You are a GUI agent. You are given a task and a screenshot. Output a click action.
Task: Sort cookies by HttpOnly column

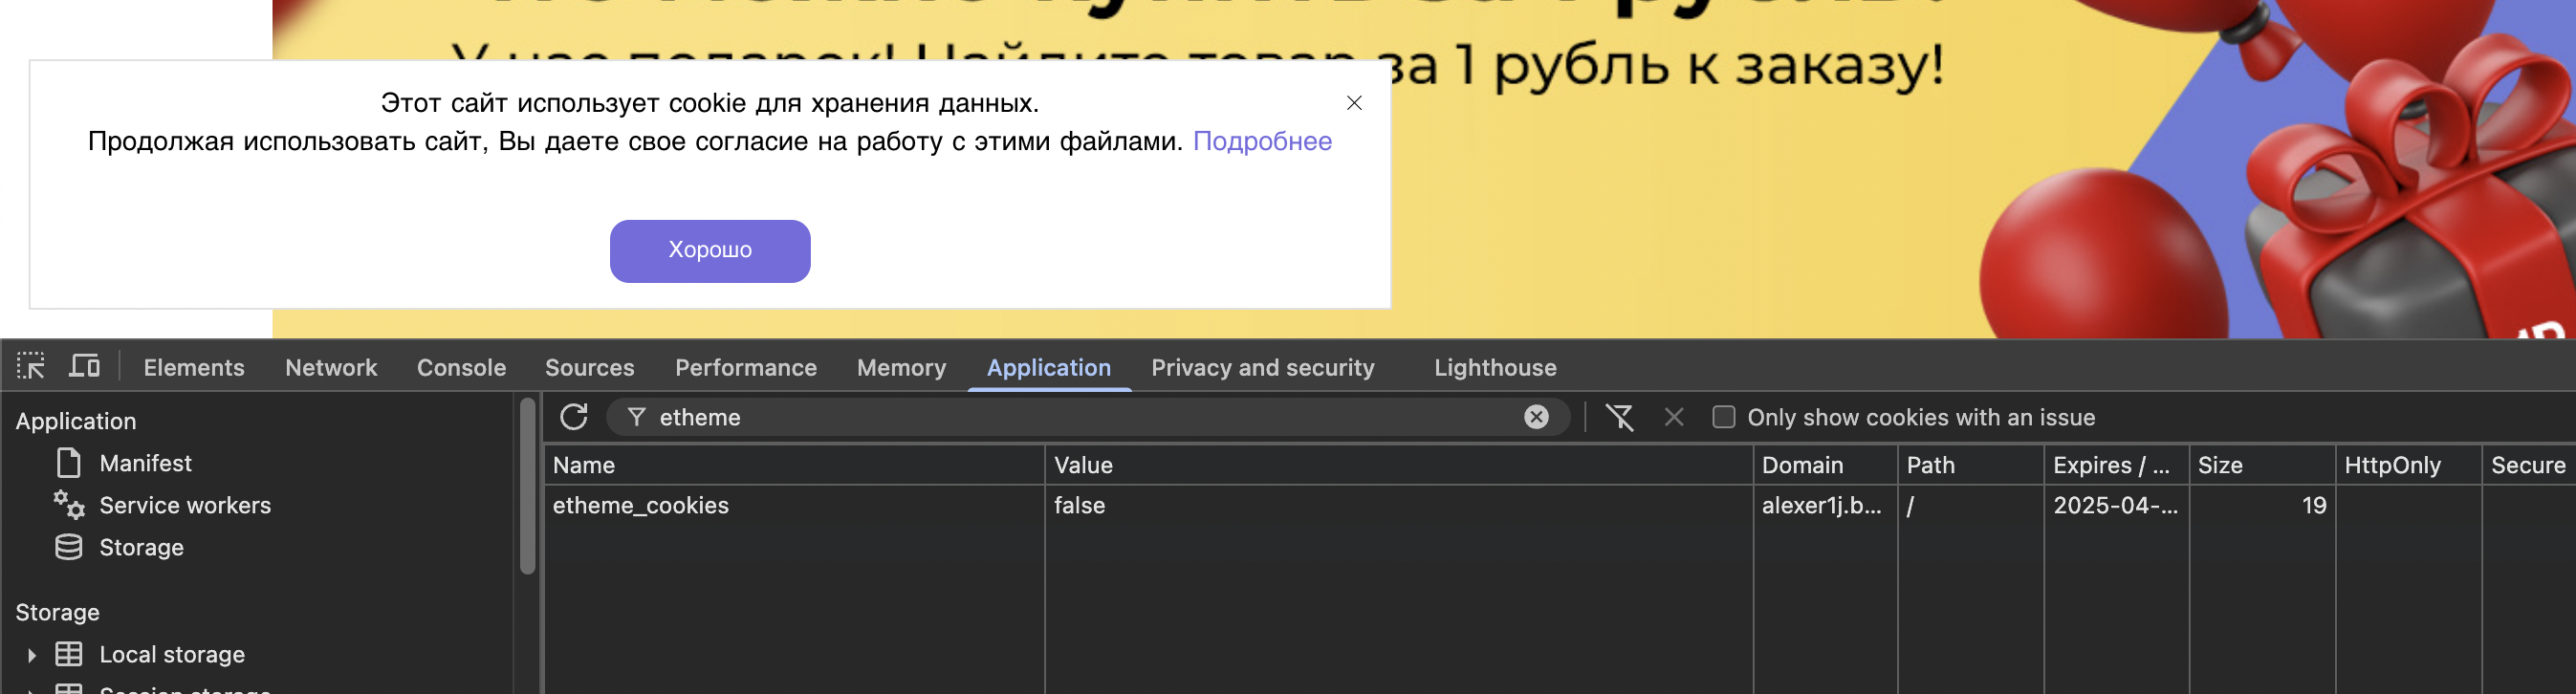pos(2408,465)
